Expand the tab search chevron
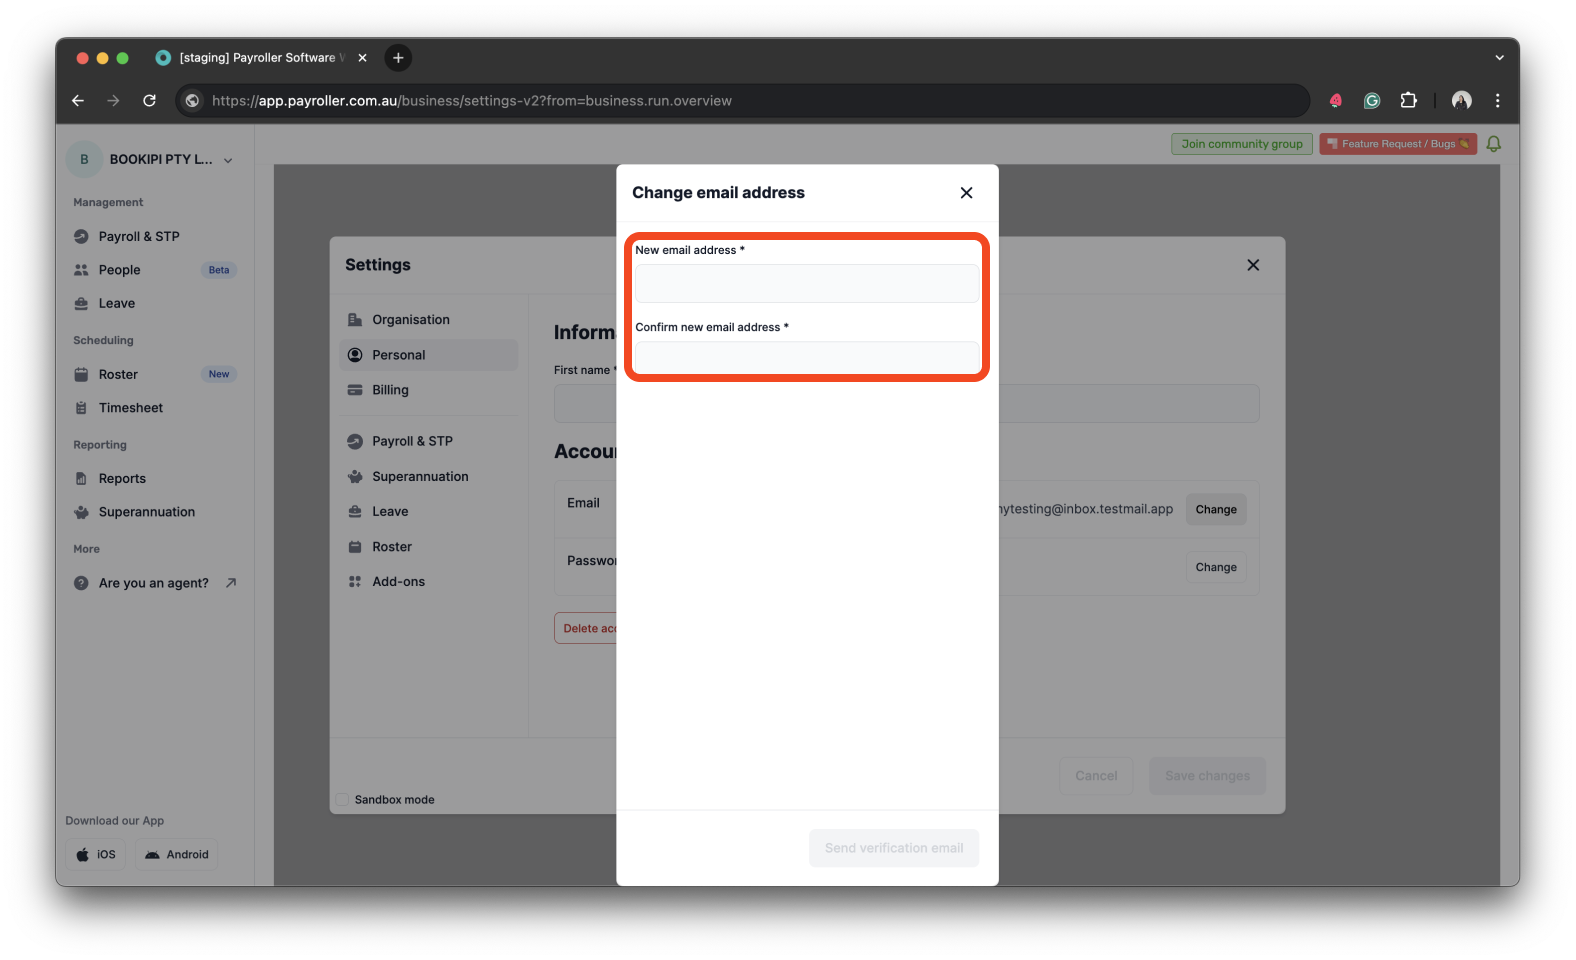 coord(1499,58)
